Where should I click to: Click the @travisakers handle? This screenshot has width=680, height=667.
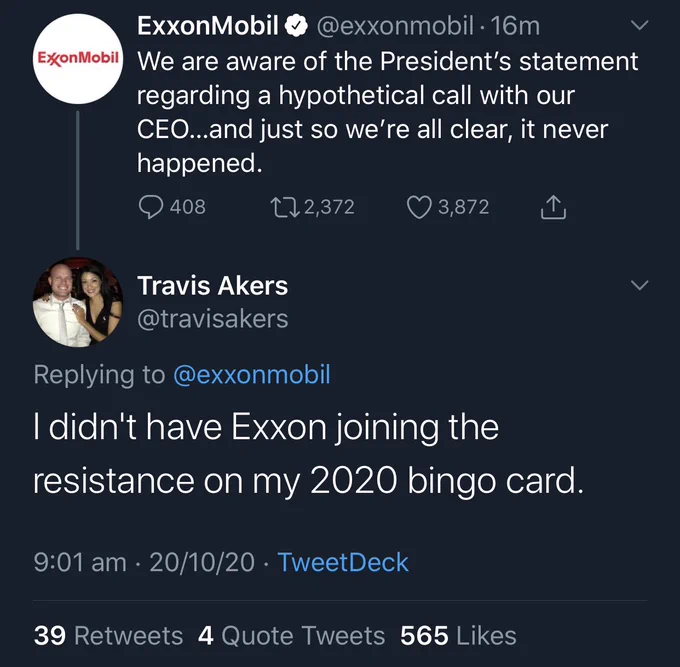click(x=212, y=319)
